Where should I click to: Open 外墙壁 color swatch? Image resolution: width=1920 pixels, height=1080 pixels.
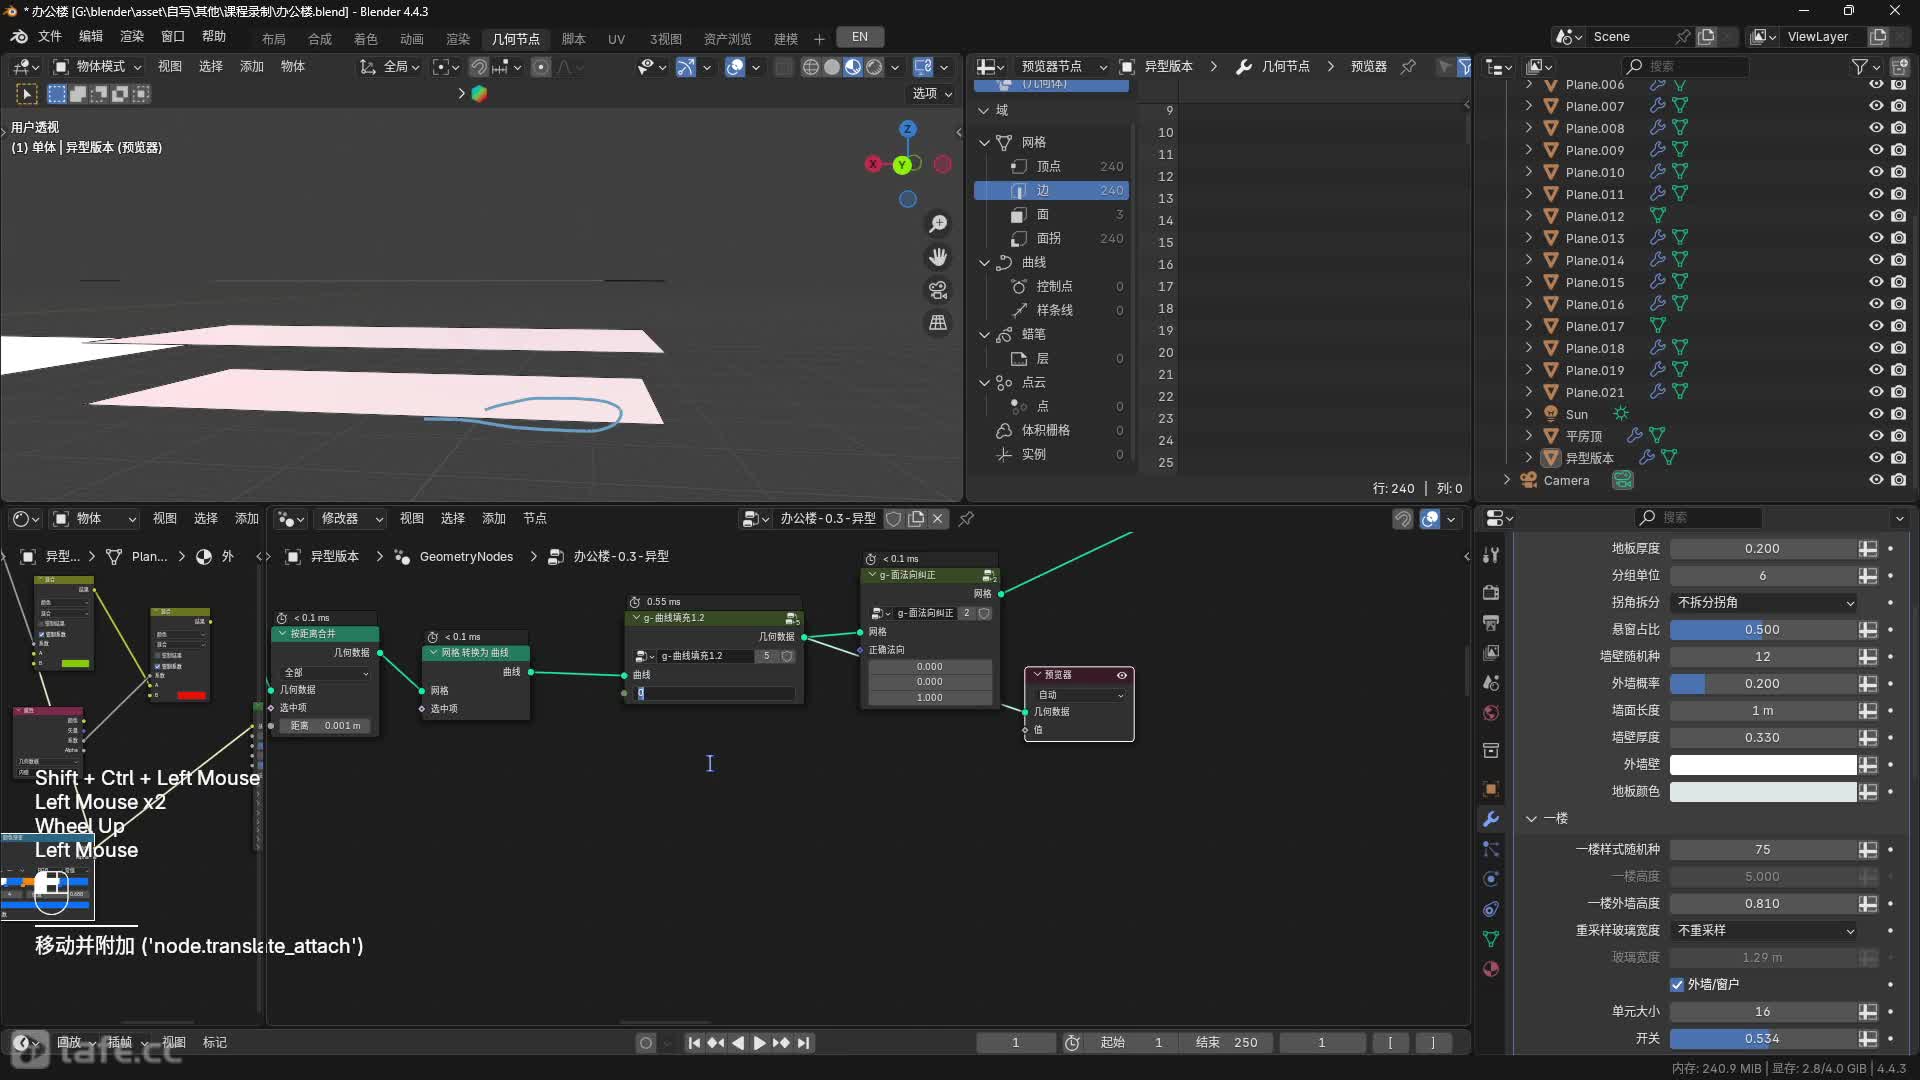click(x=1764, y=764)
